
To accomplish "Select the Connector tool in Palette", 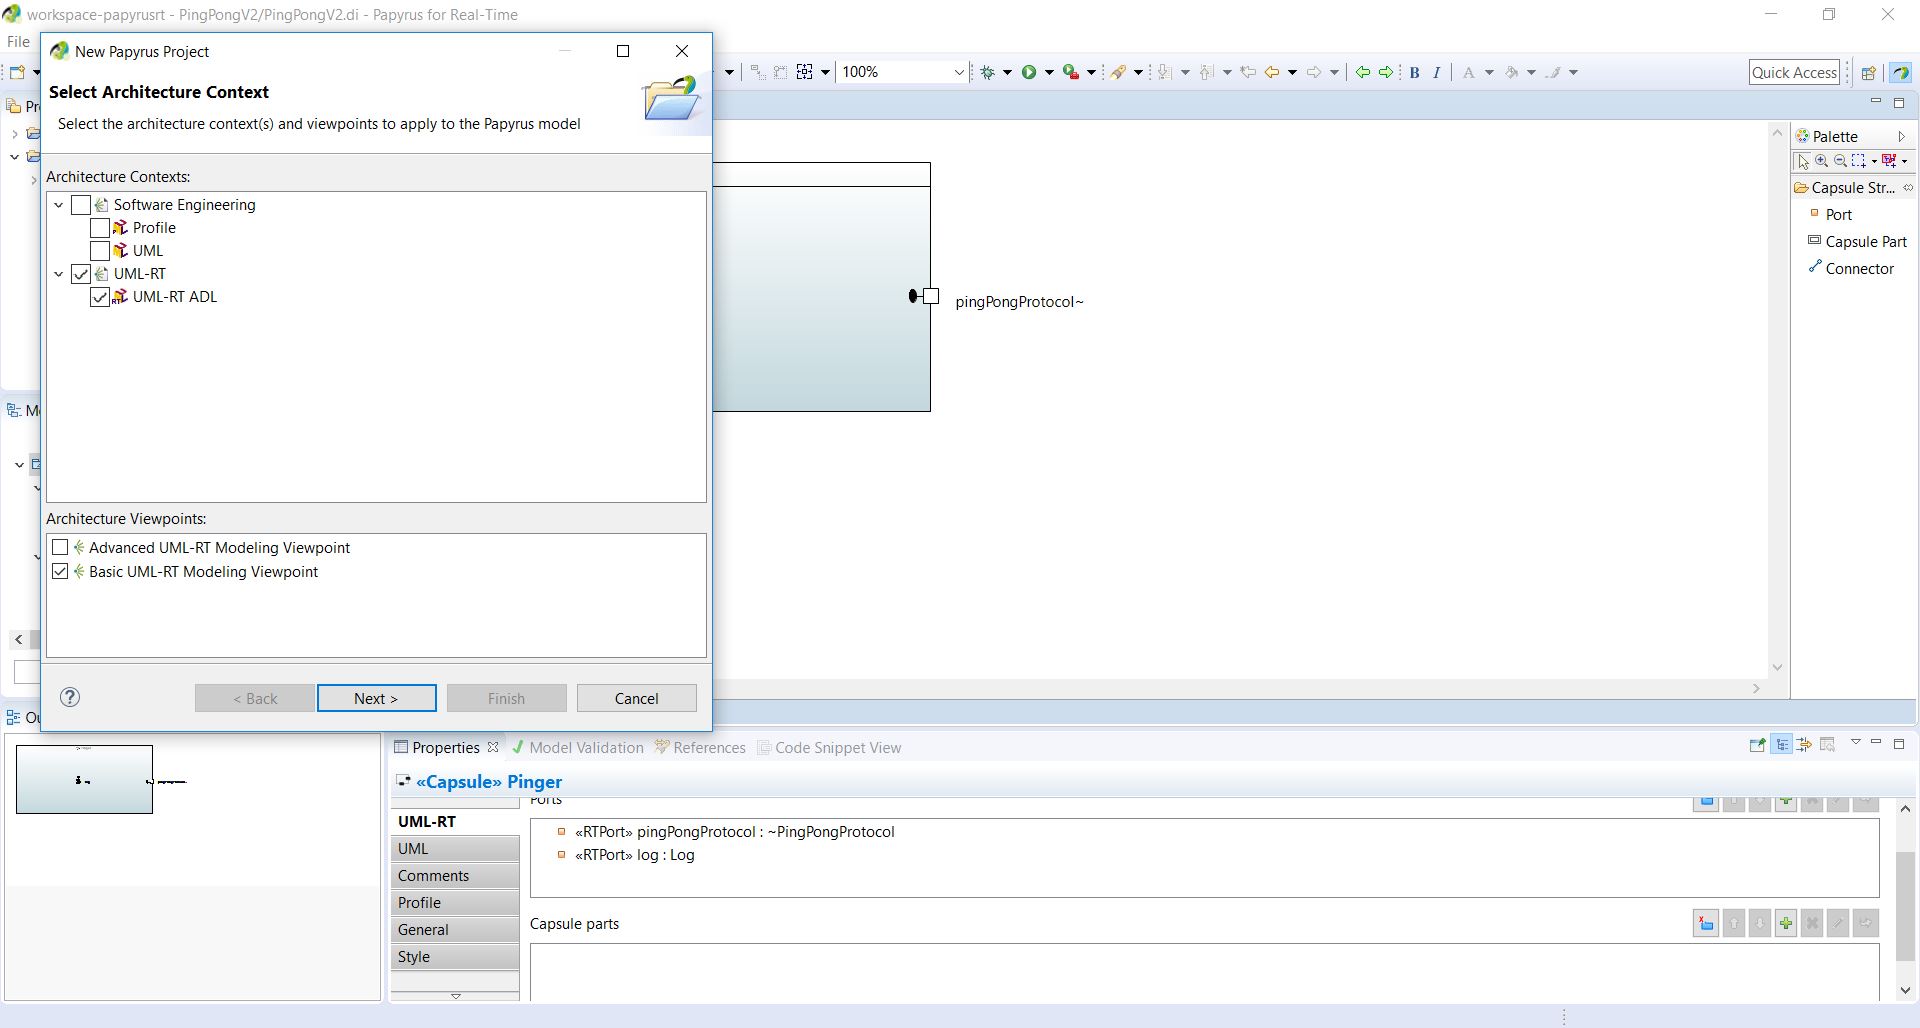I will (x=1851, y=268).
